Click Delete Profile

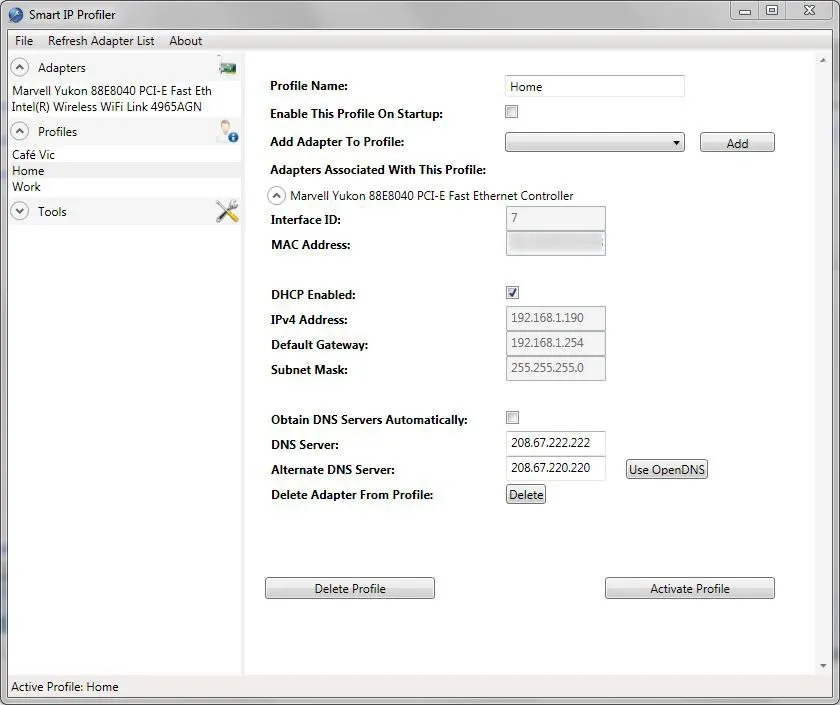[x=349, y=588]
